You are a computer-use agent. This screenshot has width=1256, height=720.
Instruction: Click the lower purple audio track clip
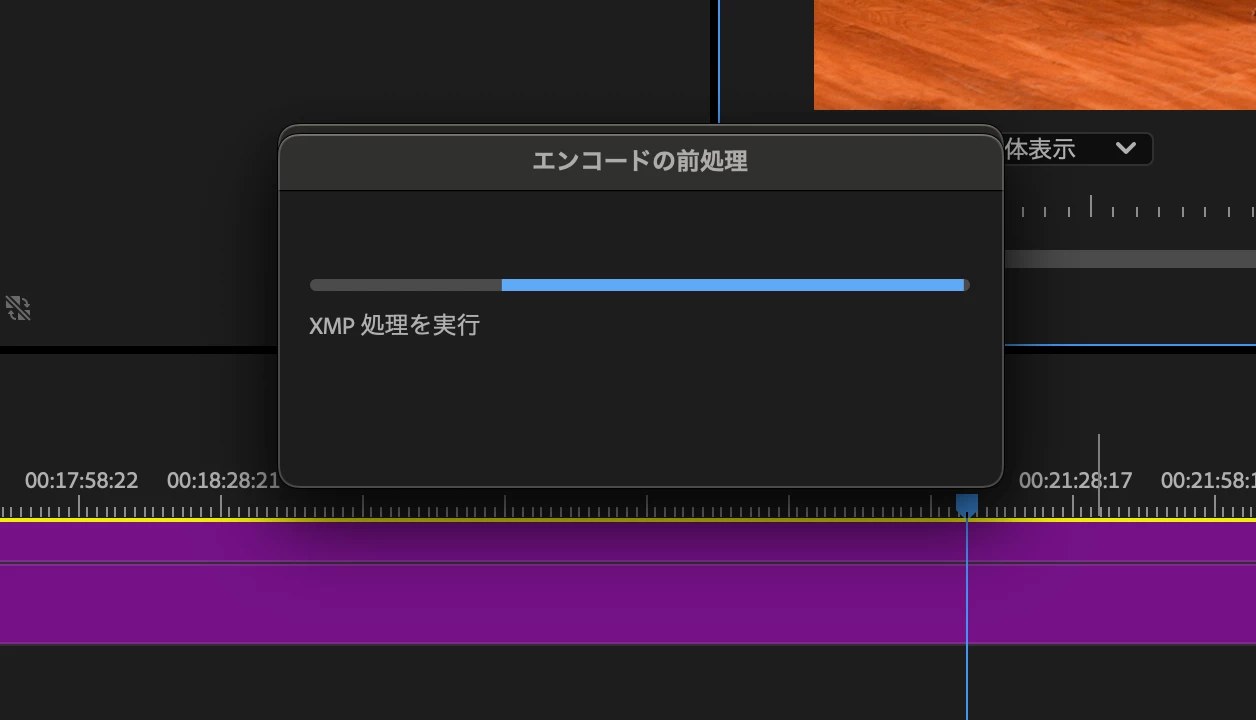pyautogui.click(x=628, y=604)
